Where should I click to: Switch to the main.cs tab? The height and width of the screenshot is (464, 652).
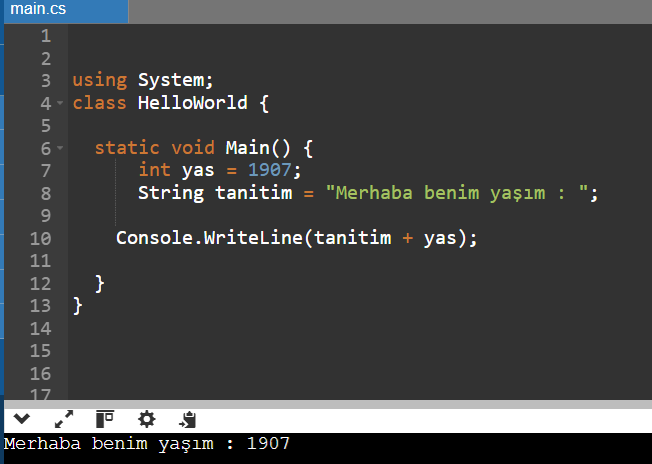(x=67, y=10)
